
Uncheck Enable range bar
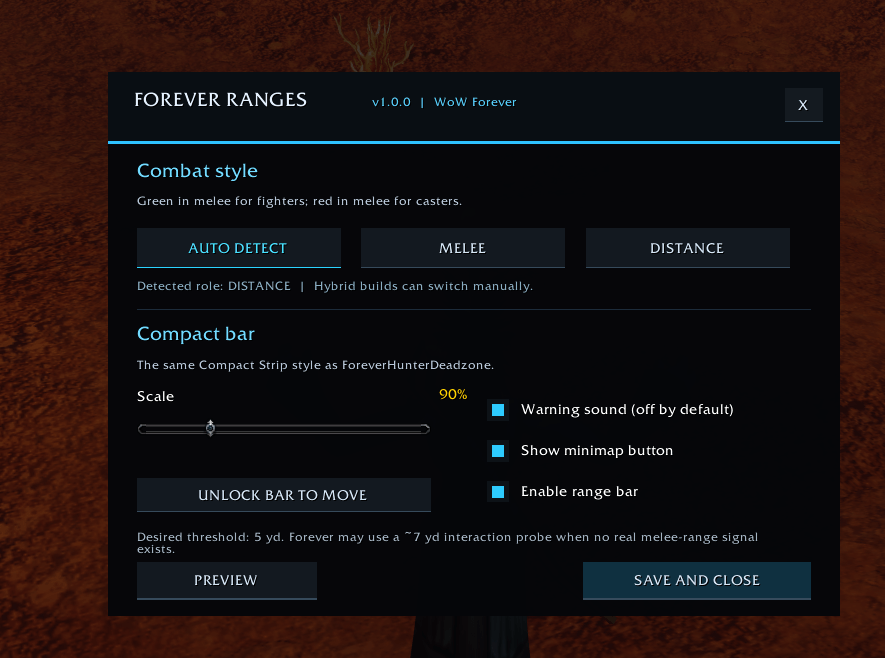(x=498, y=492)
